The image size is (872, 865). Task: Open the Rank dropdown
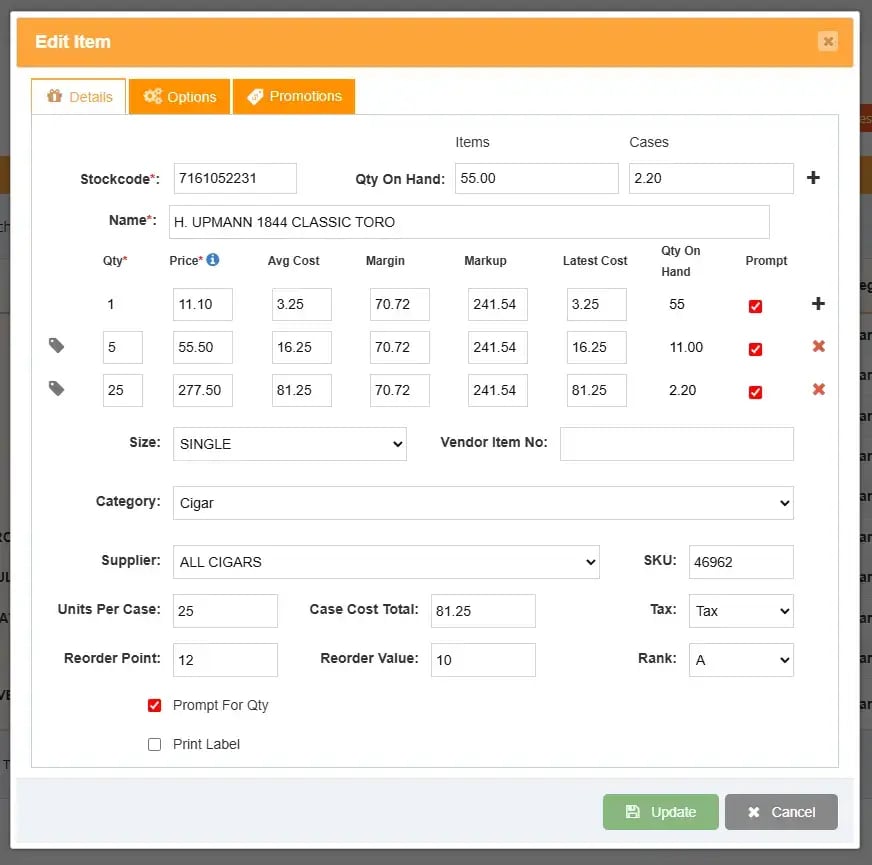click(740, 660)
